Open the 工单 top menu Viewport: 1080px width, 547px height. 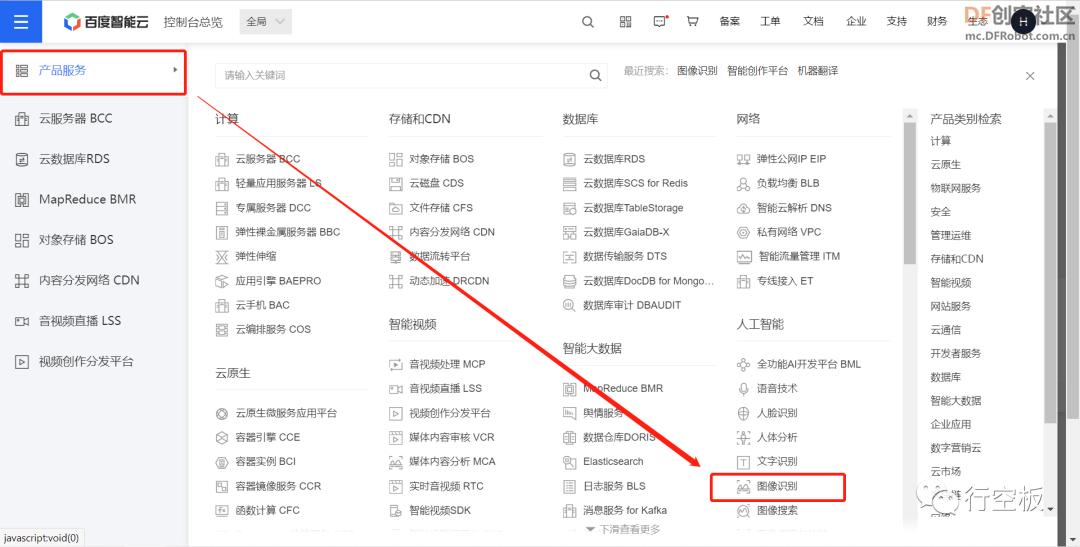point(770,21)
